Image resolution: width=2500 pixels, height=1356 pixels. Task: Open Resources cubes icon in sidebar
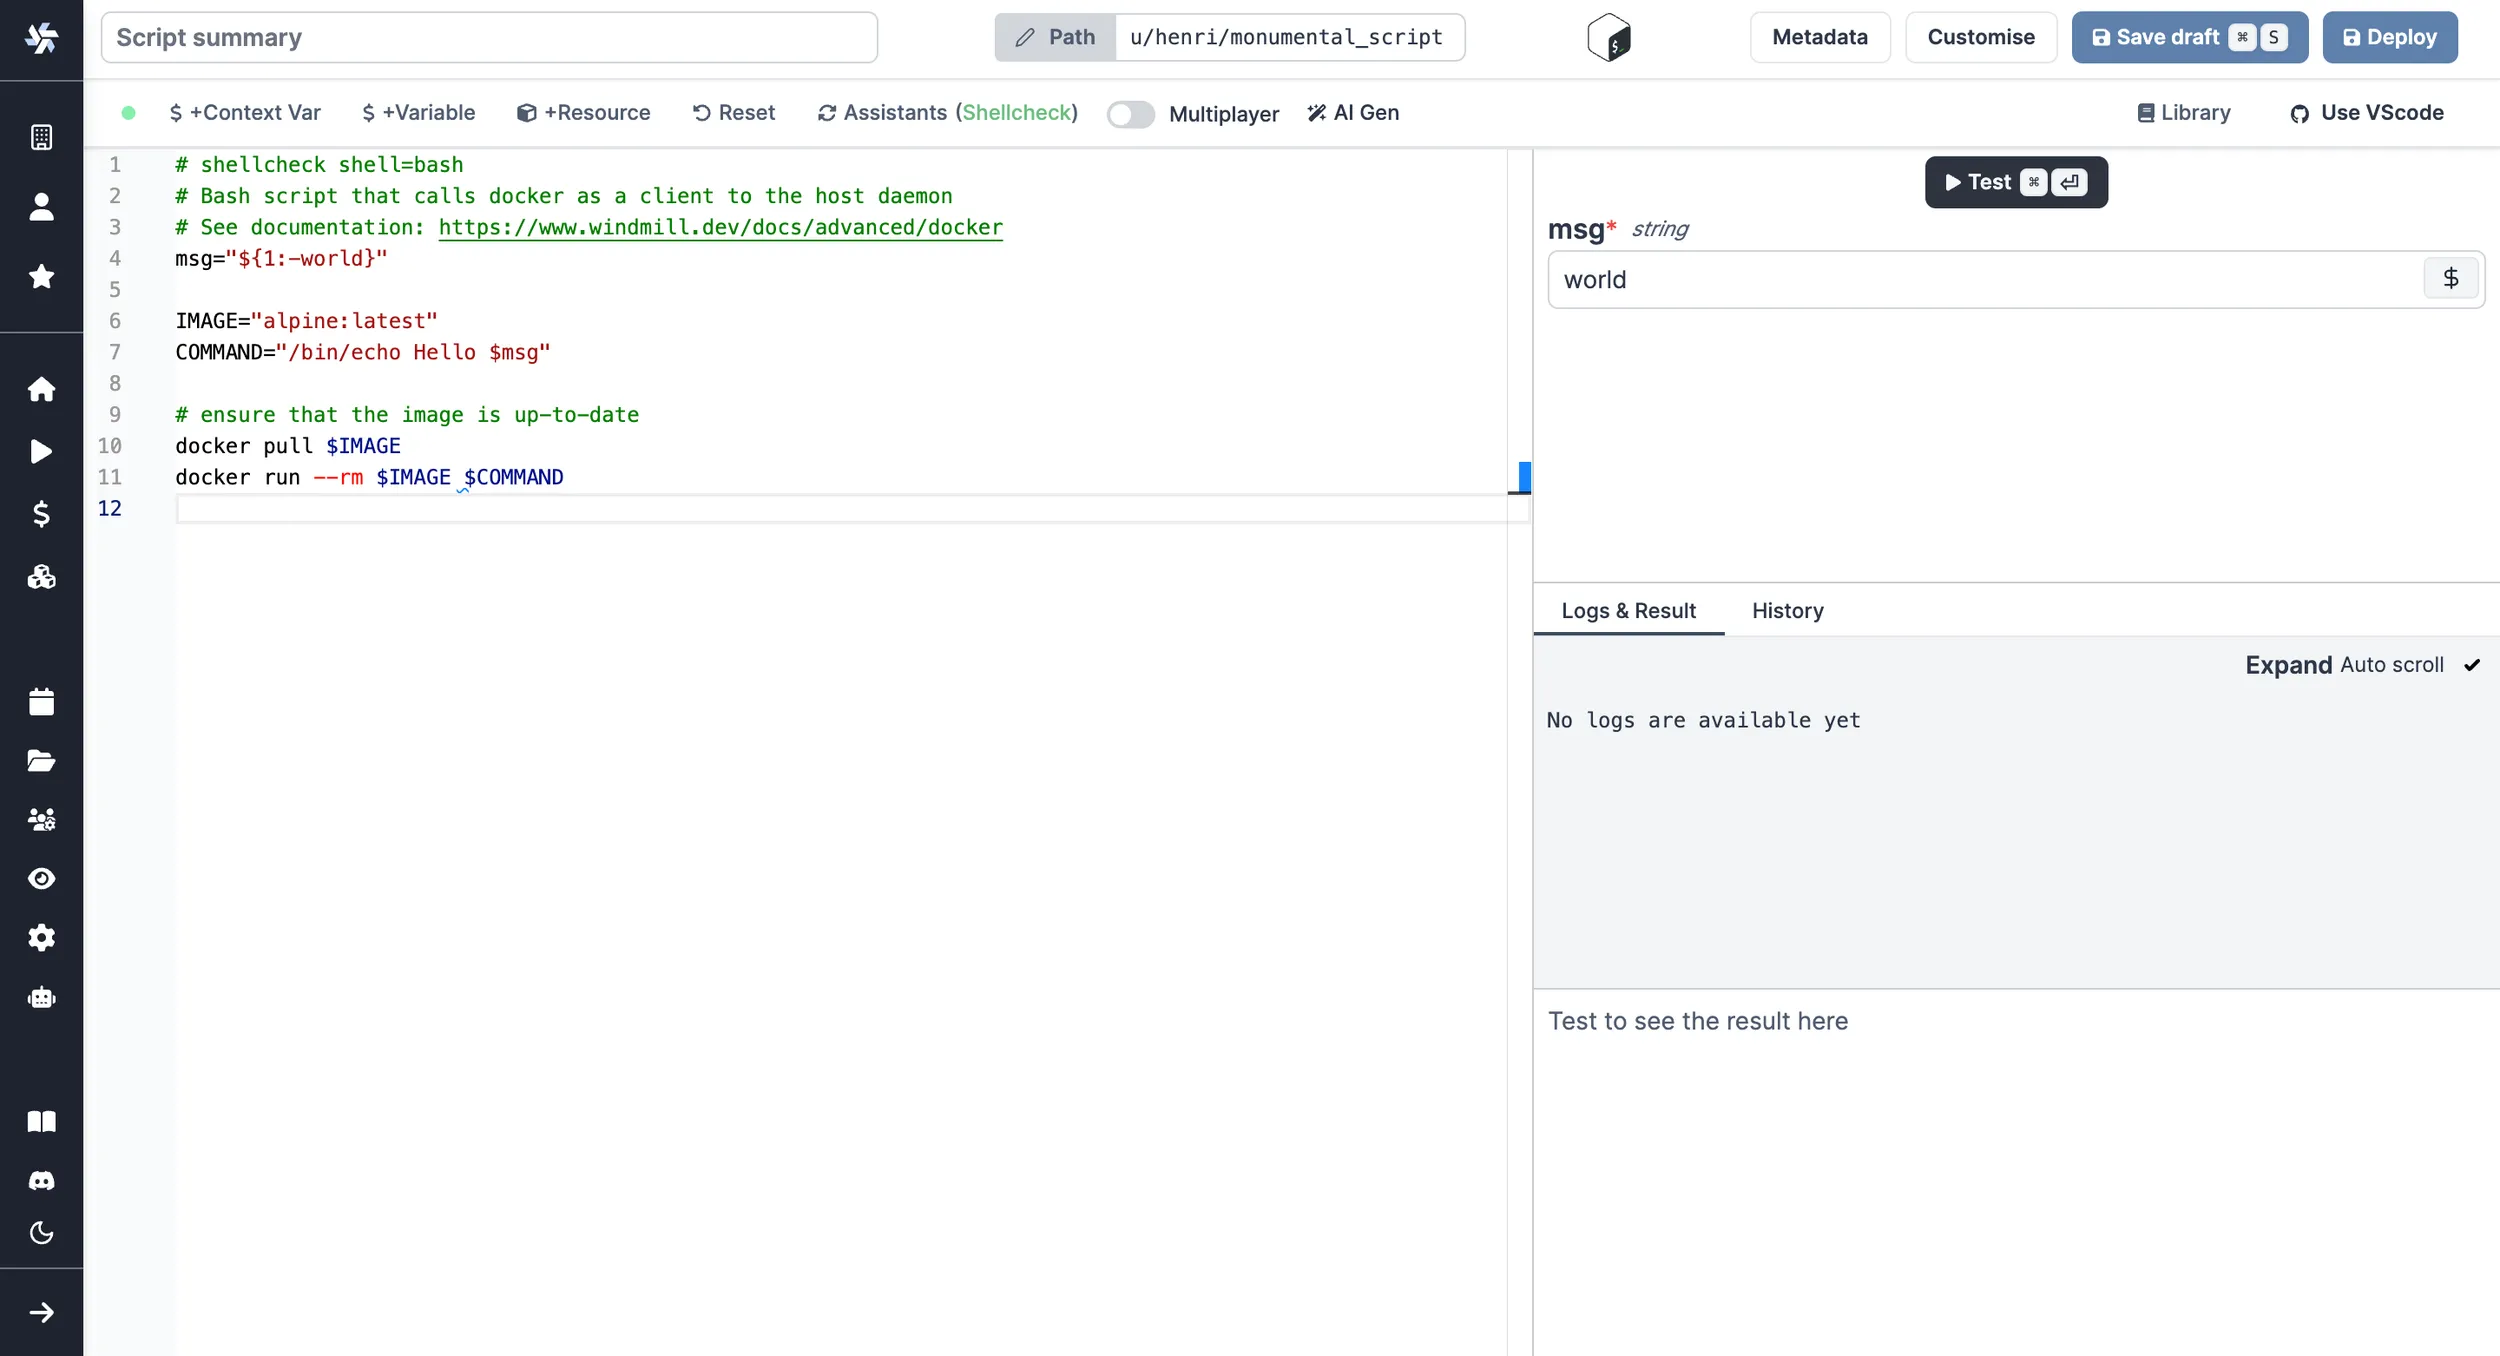tap(41, 577)
